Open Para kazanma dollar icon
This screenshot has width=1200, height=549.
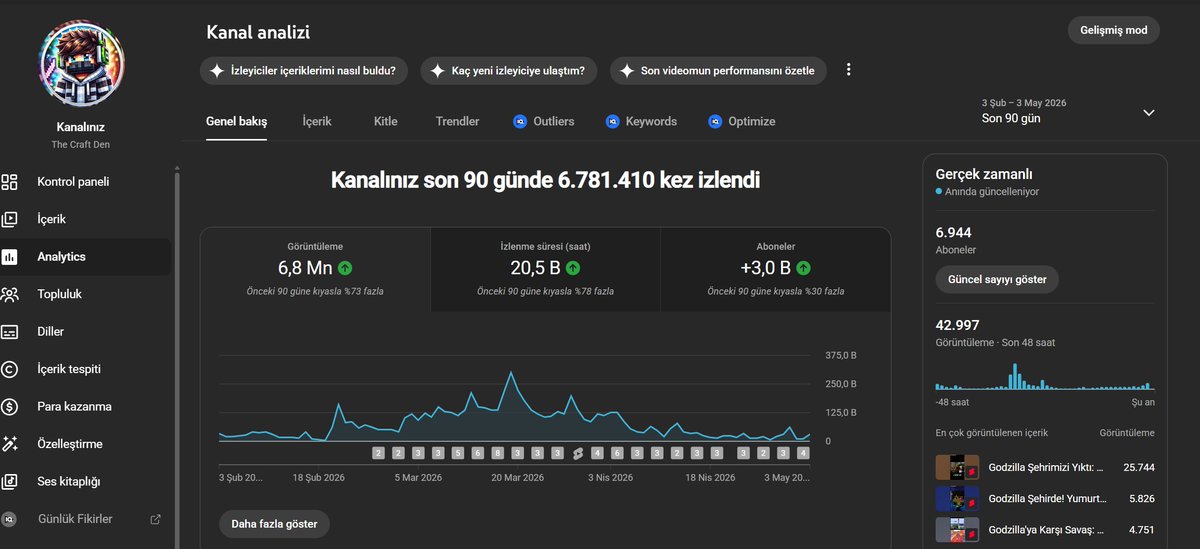pos(10,406)
